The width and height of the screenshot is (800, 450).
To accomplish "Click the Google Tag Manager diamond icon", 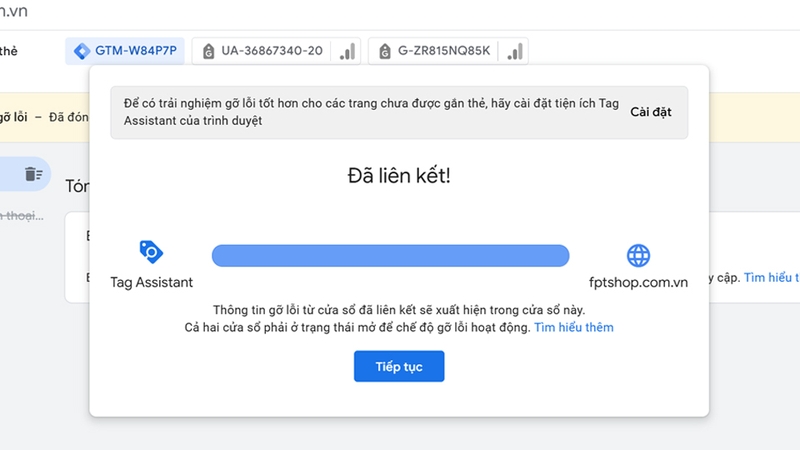I will (82, 51).
